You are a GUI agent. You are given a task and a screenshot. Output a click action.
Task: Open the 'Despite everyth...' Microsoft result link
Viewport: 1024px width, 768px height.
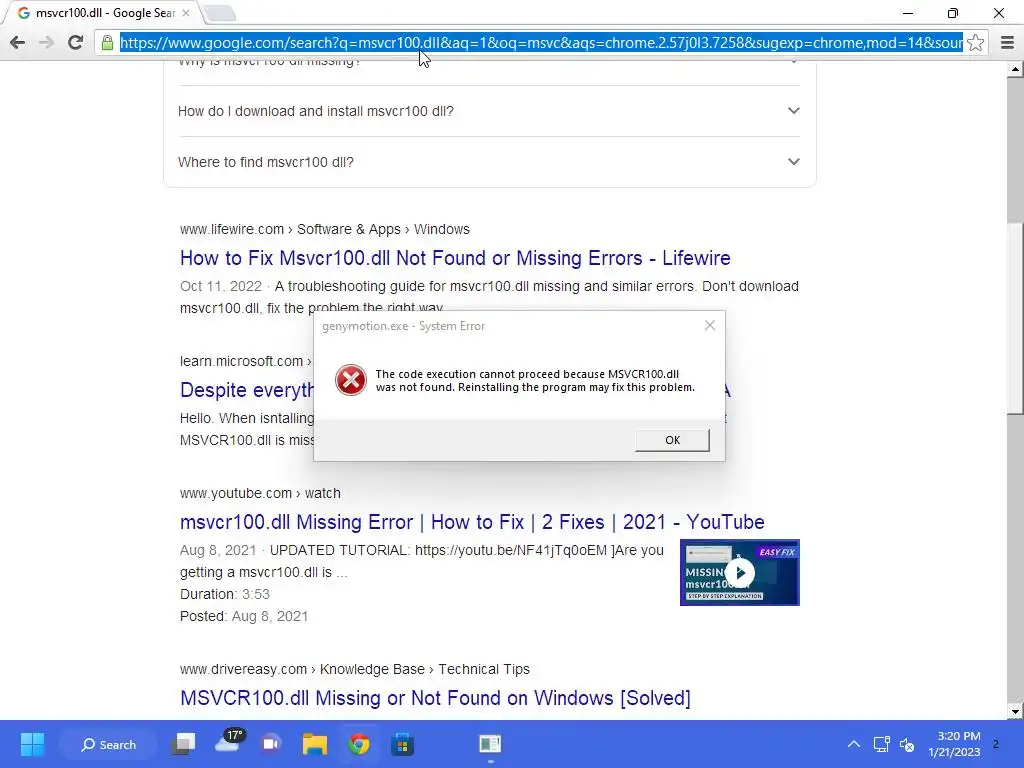click(247, 390)
